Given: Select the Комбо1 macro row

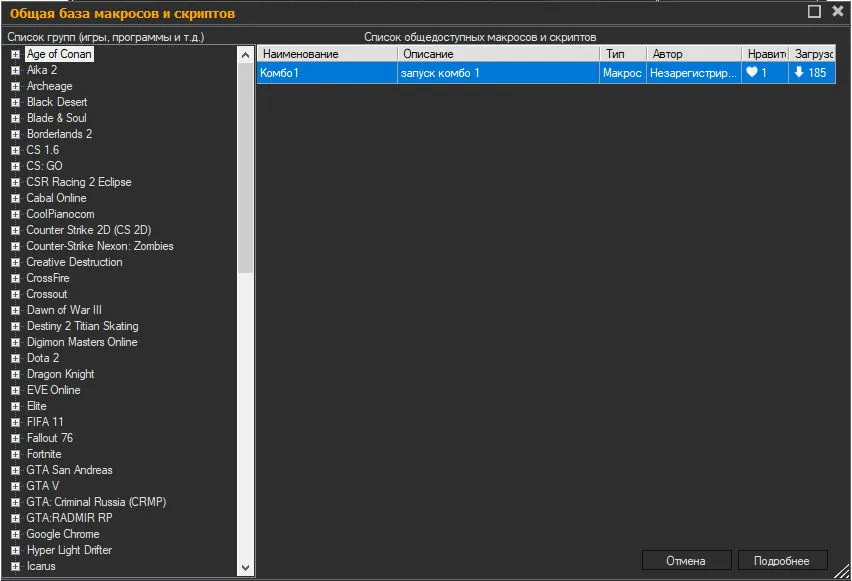Looking at the screenshot, I should click(x=546, y=72).
